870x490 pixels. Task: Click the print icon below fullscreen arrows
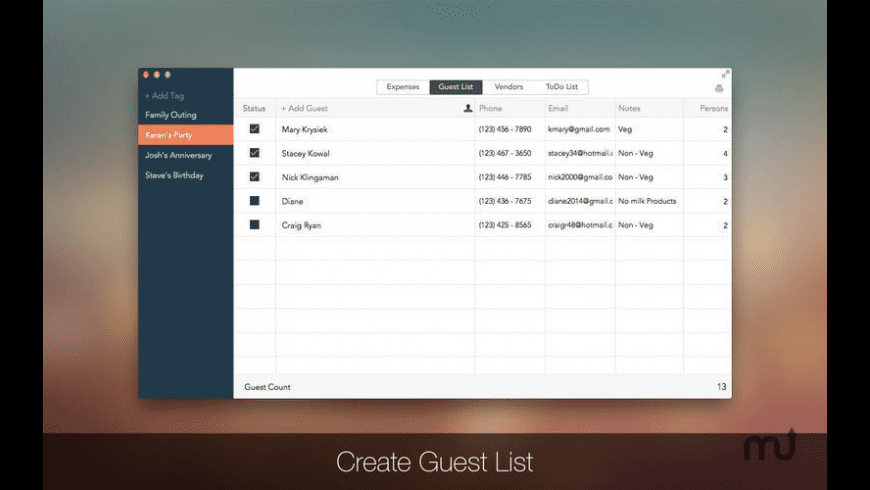719,88
